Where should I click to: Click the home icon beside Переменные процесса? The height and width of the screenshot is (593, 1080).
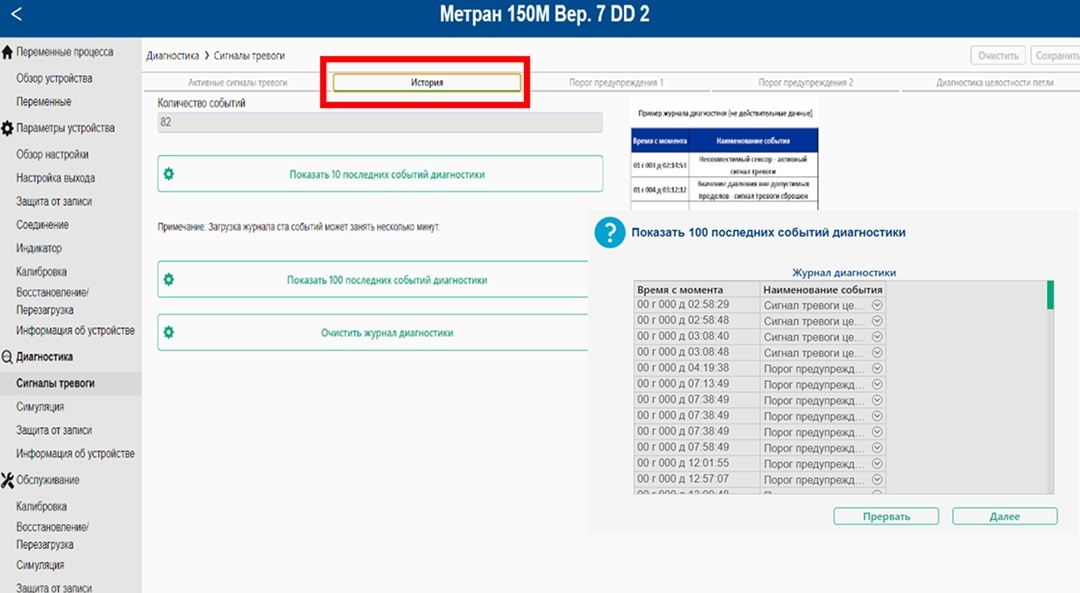(7, 52)
